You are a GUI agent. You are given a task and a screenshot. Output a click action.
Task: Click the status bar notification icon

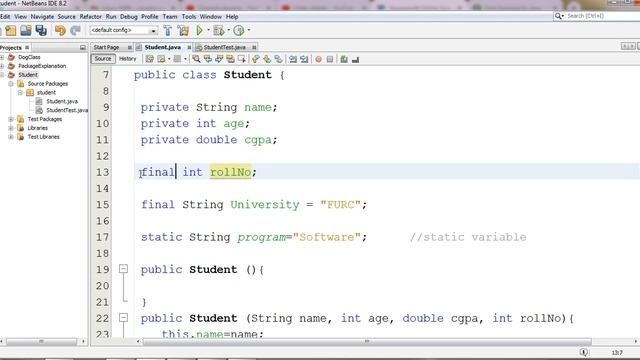click(584, 352)
